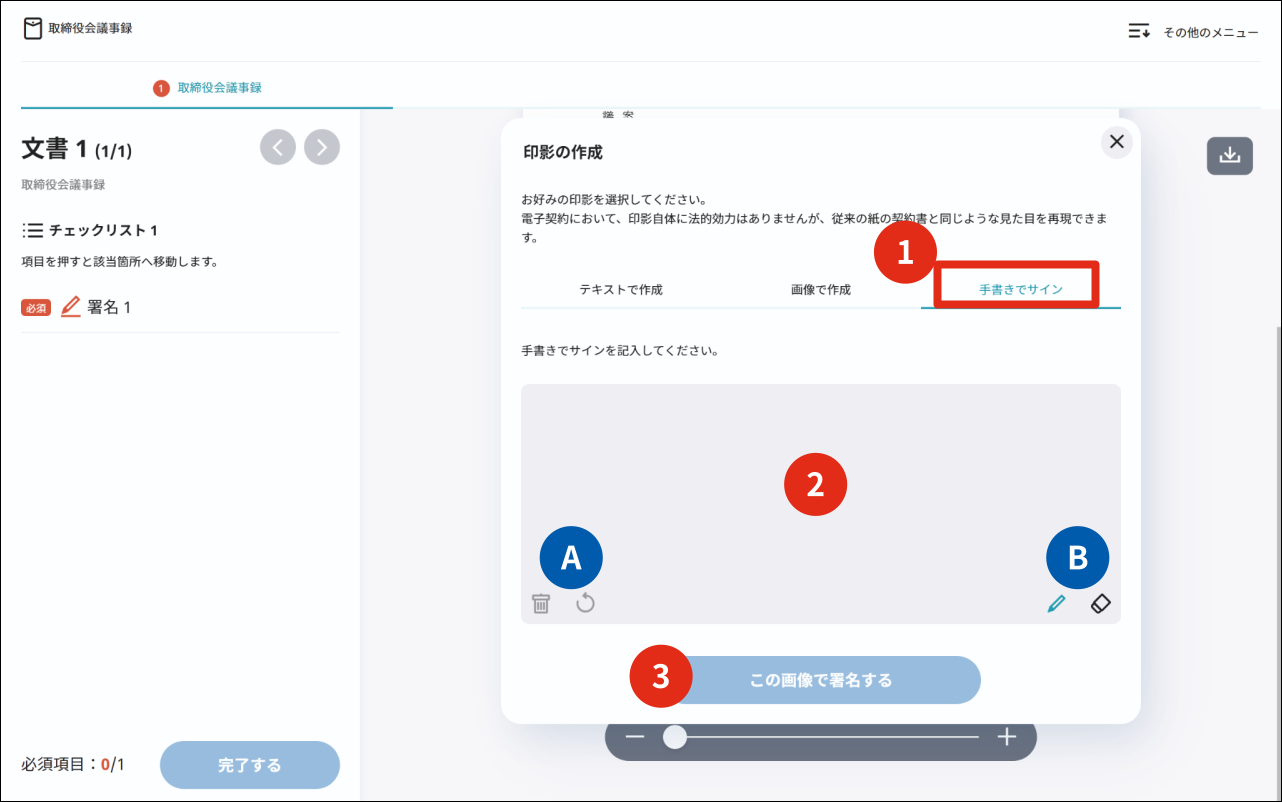
Task: Open その他のメニュー menu
Action: pos(1193,32)
